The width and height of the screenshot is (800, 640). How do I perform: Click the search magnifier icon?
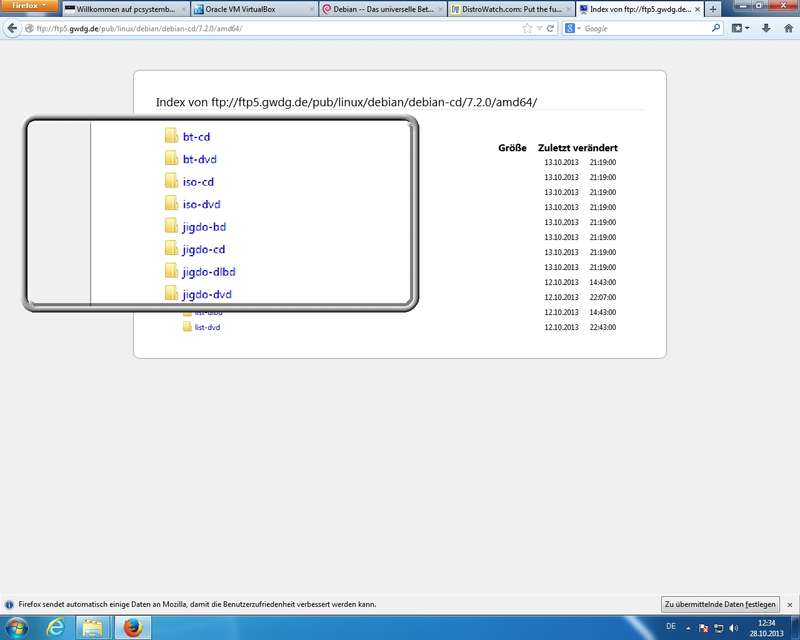[716, 28]
